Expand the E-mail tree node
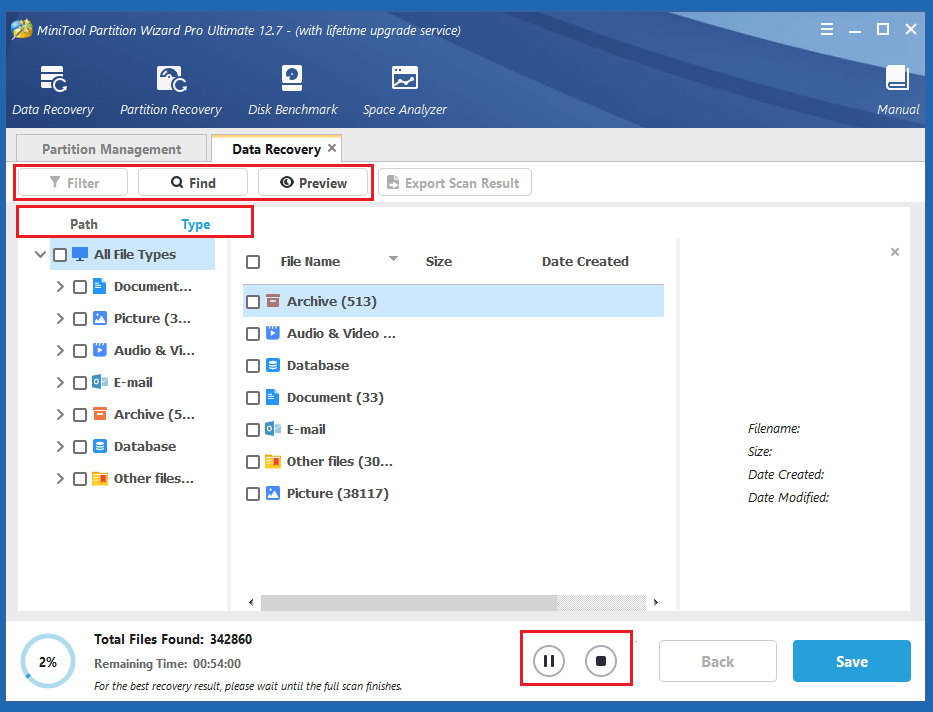The image size is (933, 712). [60, 382]
